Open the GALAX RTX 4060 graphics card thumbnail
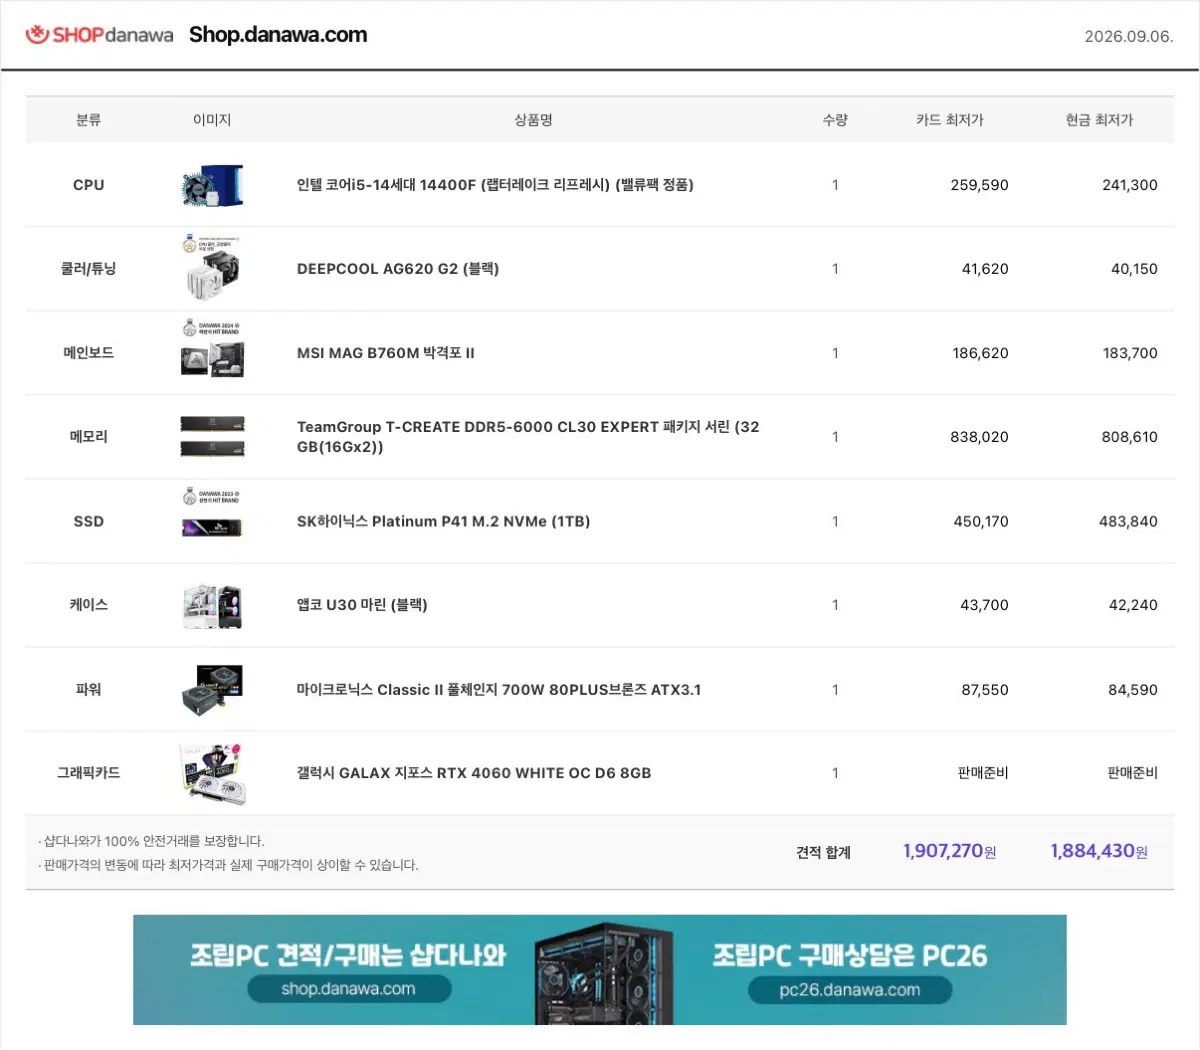The height and width of the screenshot is (1050, 1200). tap(212, 773)
